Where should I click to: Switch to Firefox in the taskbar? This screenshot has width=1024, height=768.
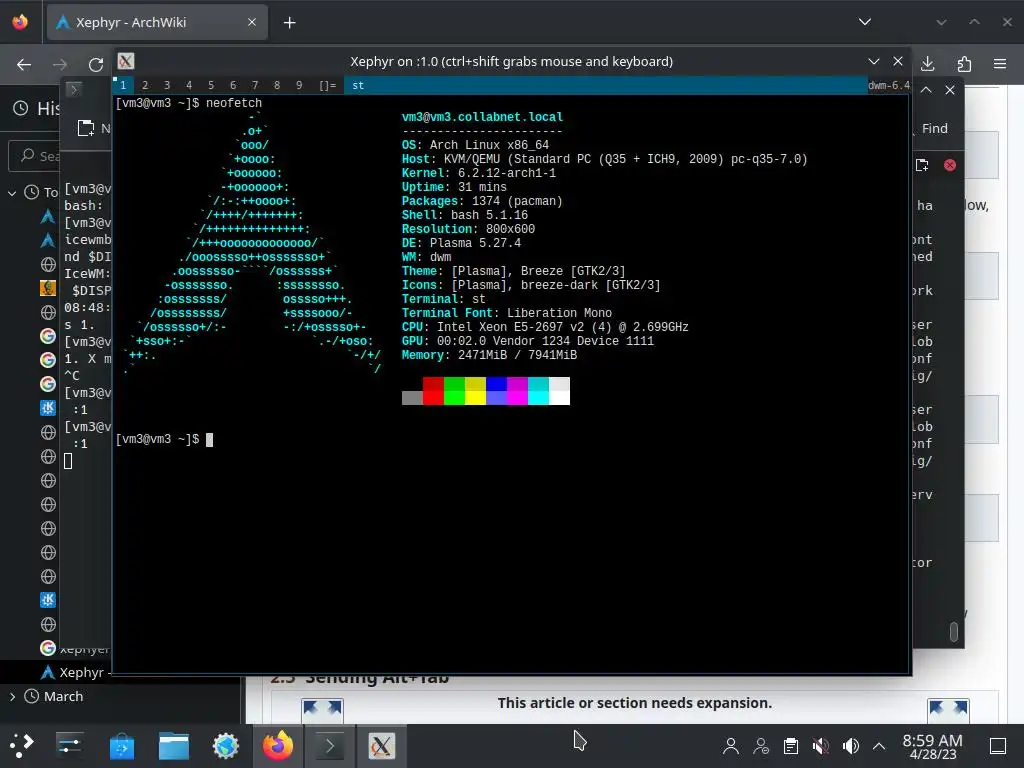pos(278,746)
